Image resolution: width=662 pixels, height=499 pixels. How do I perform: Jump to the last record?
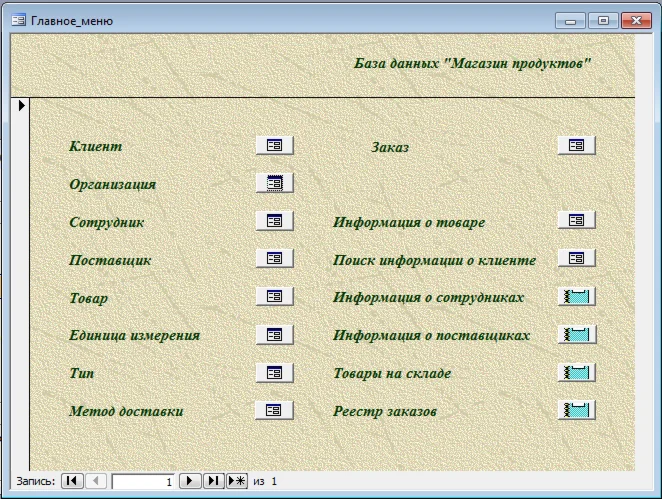click(213, 481)
